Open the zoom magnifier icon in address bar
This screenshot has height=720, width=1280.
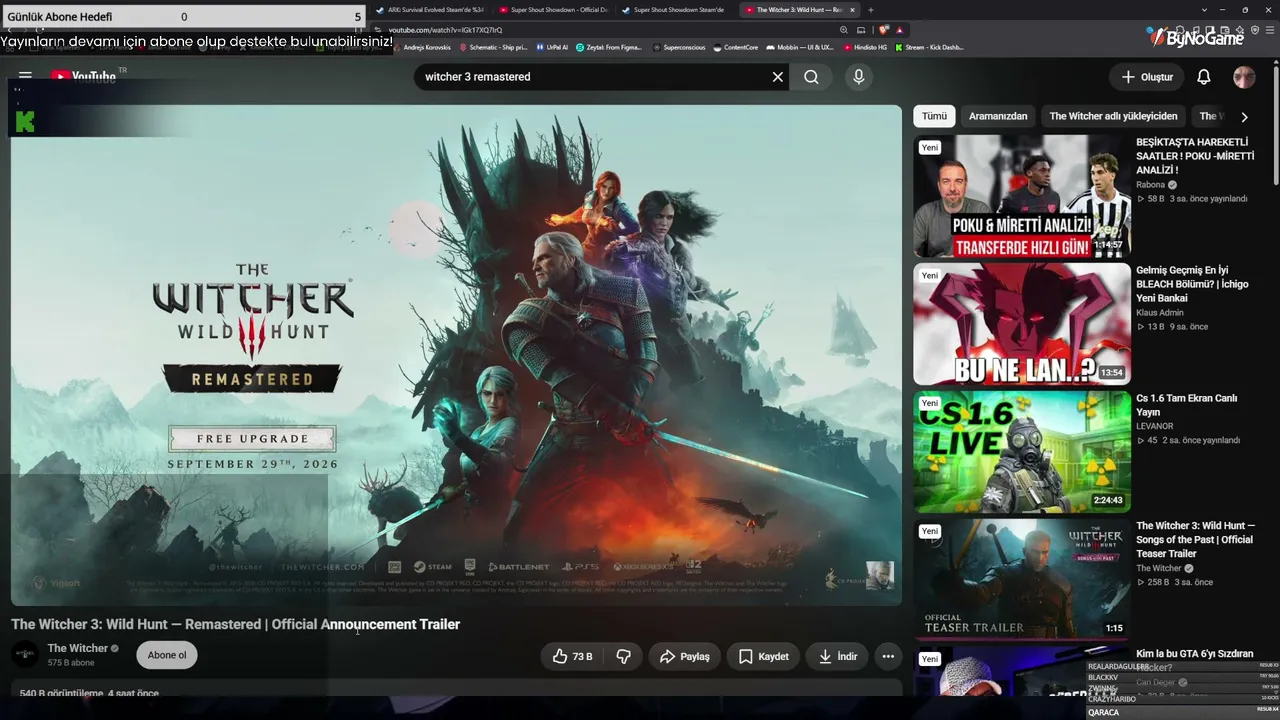coord(844,30)
